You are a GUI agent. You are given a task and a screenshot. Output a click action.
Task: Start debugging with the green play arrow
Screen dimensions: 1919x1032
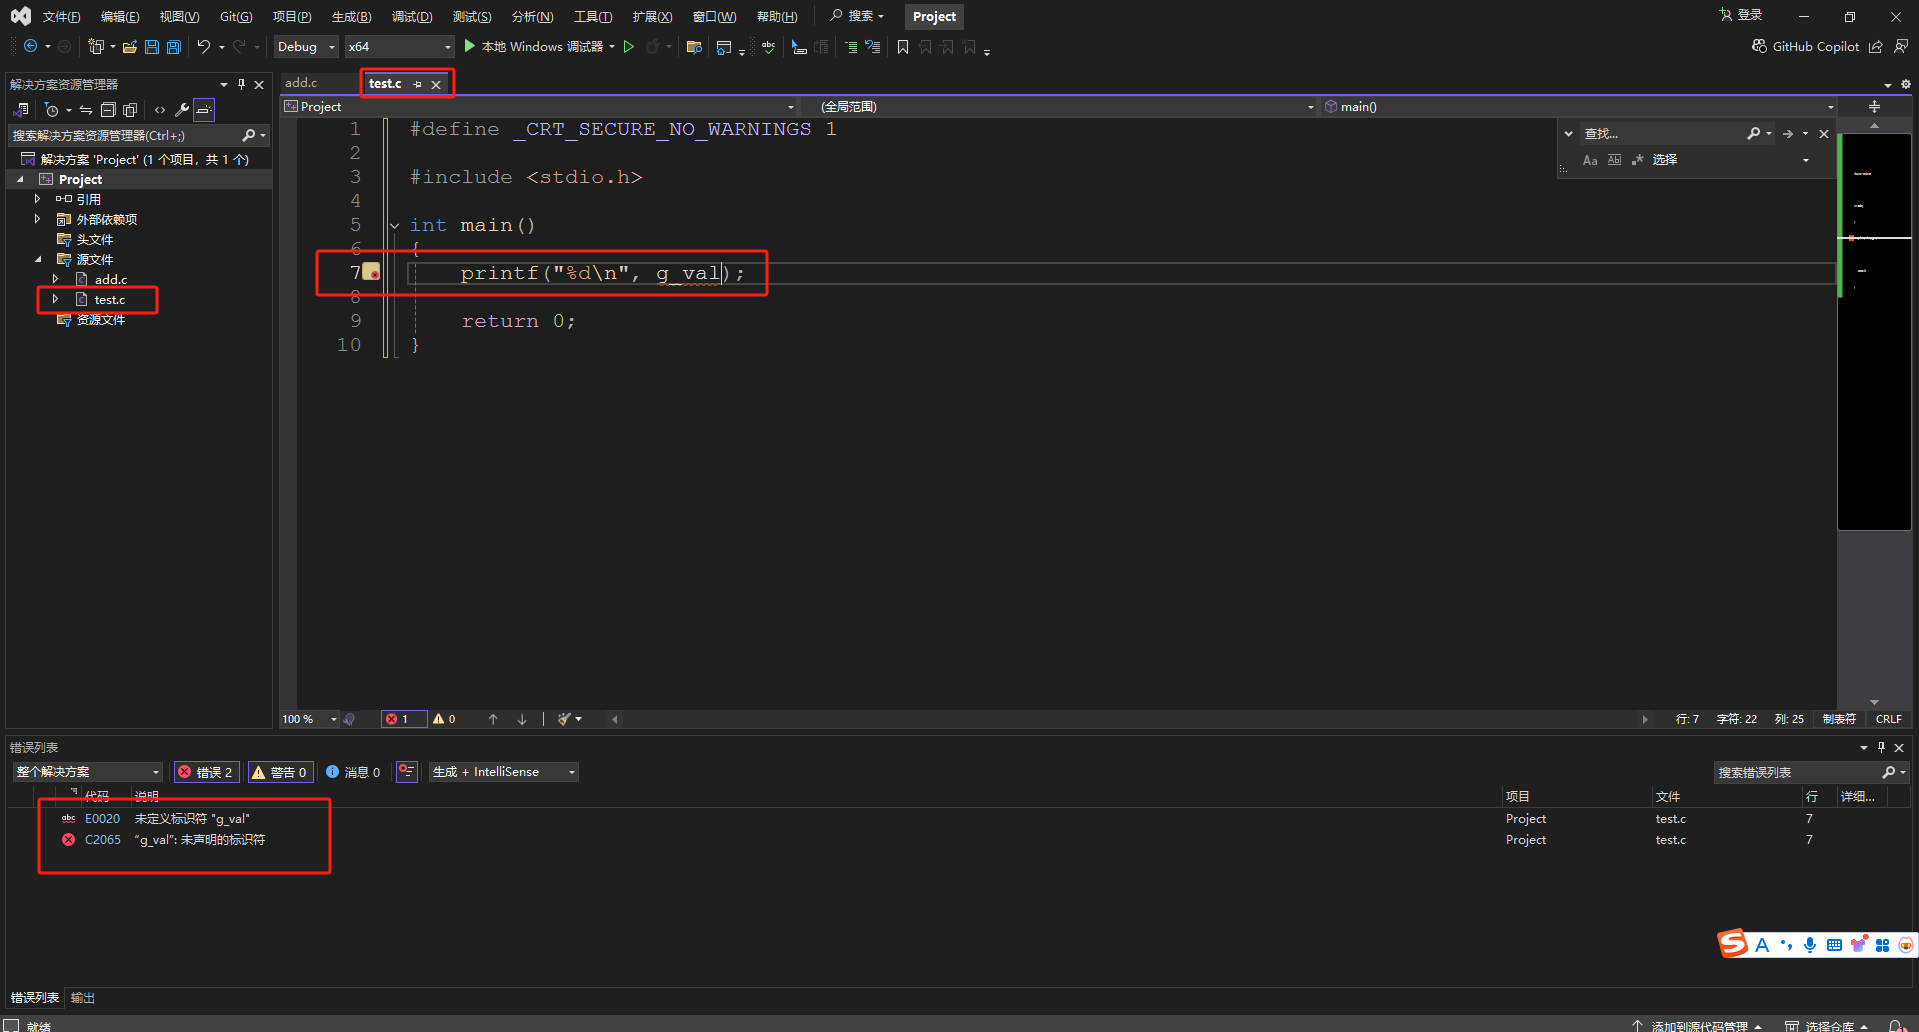[x=470, y=46]
